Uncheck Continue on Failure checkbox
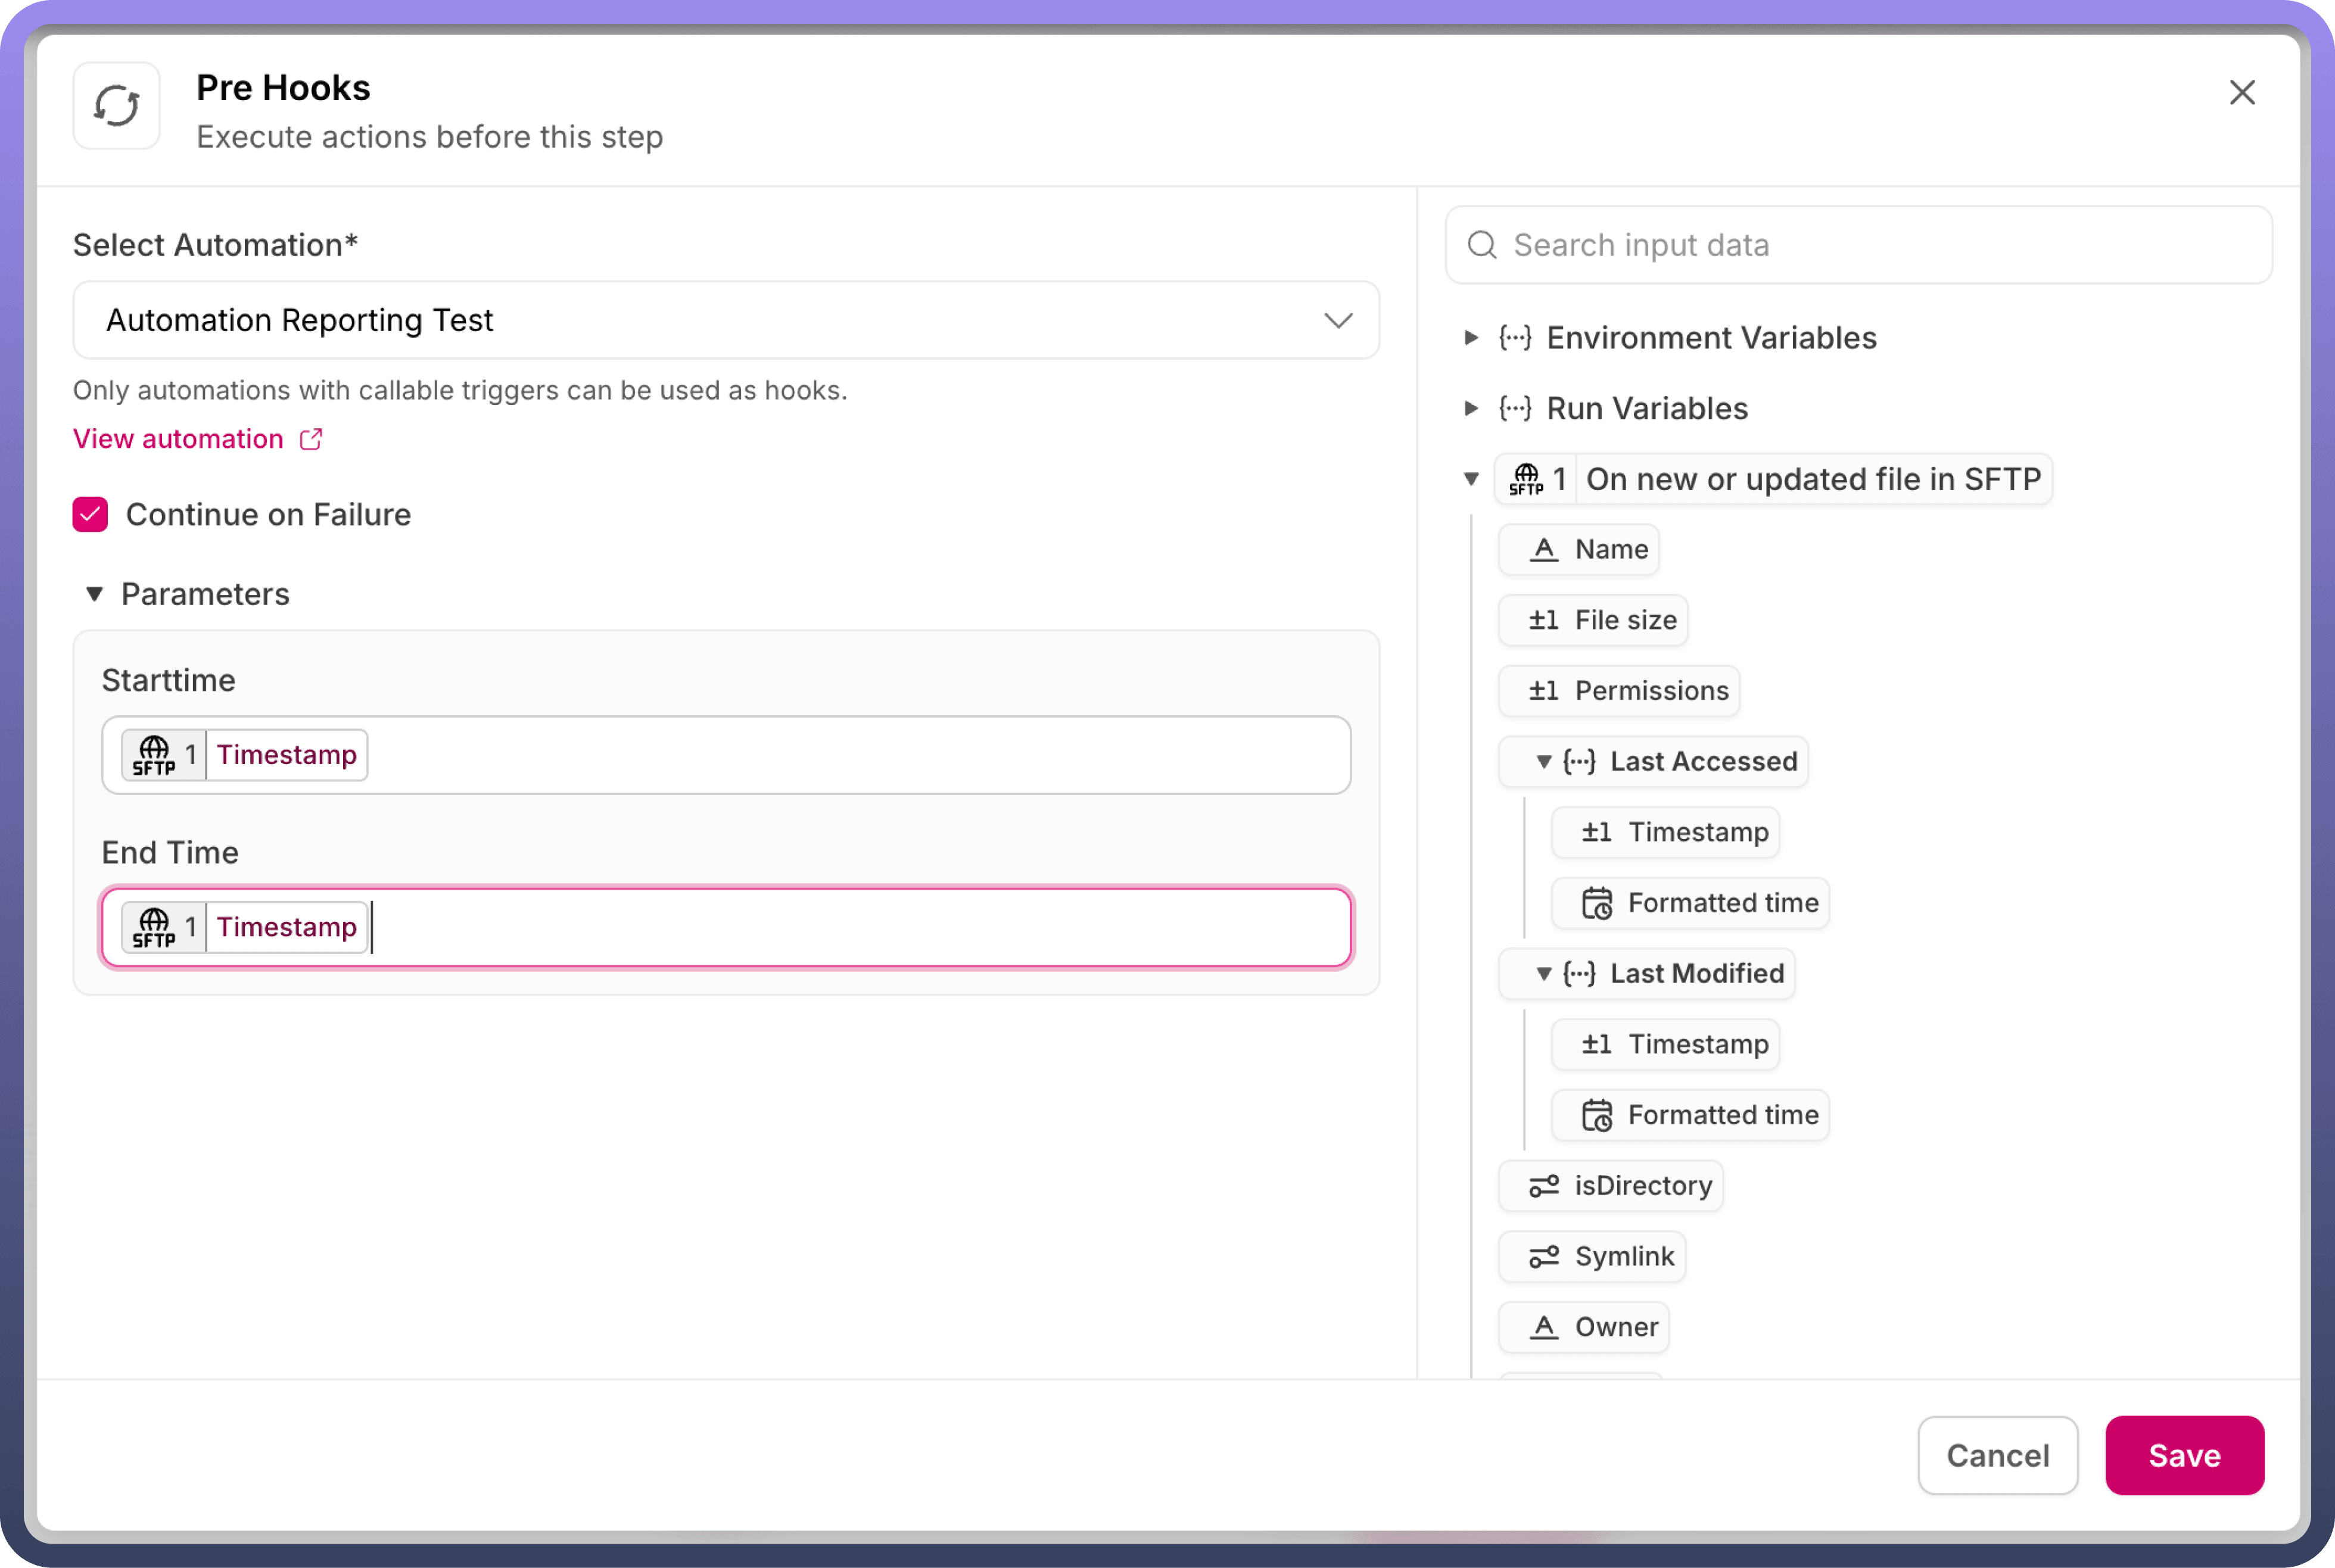 tap(90, 514)
